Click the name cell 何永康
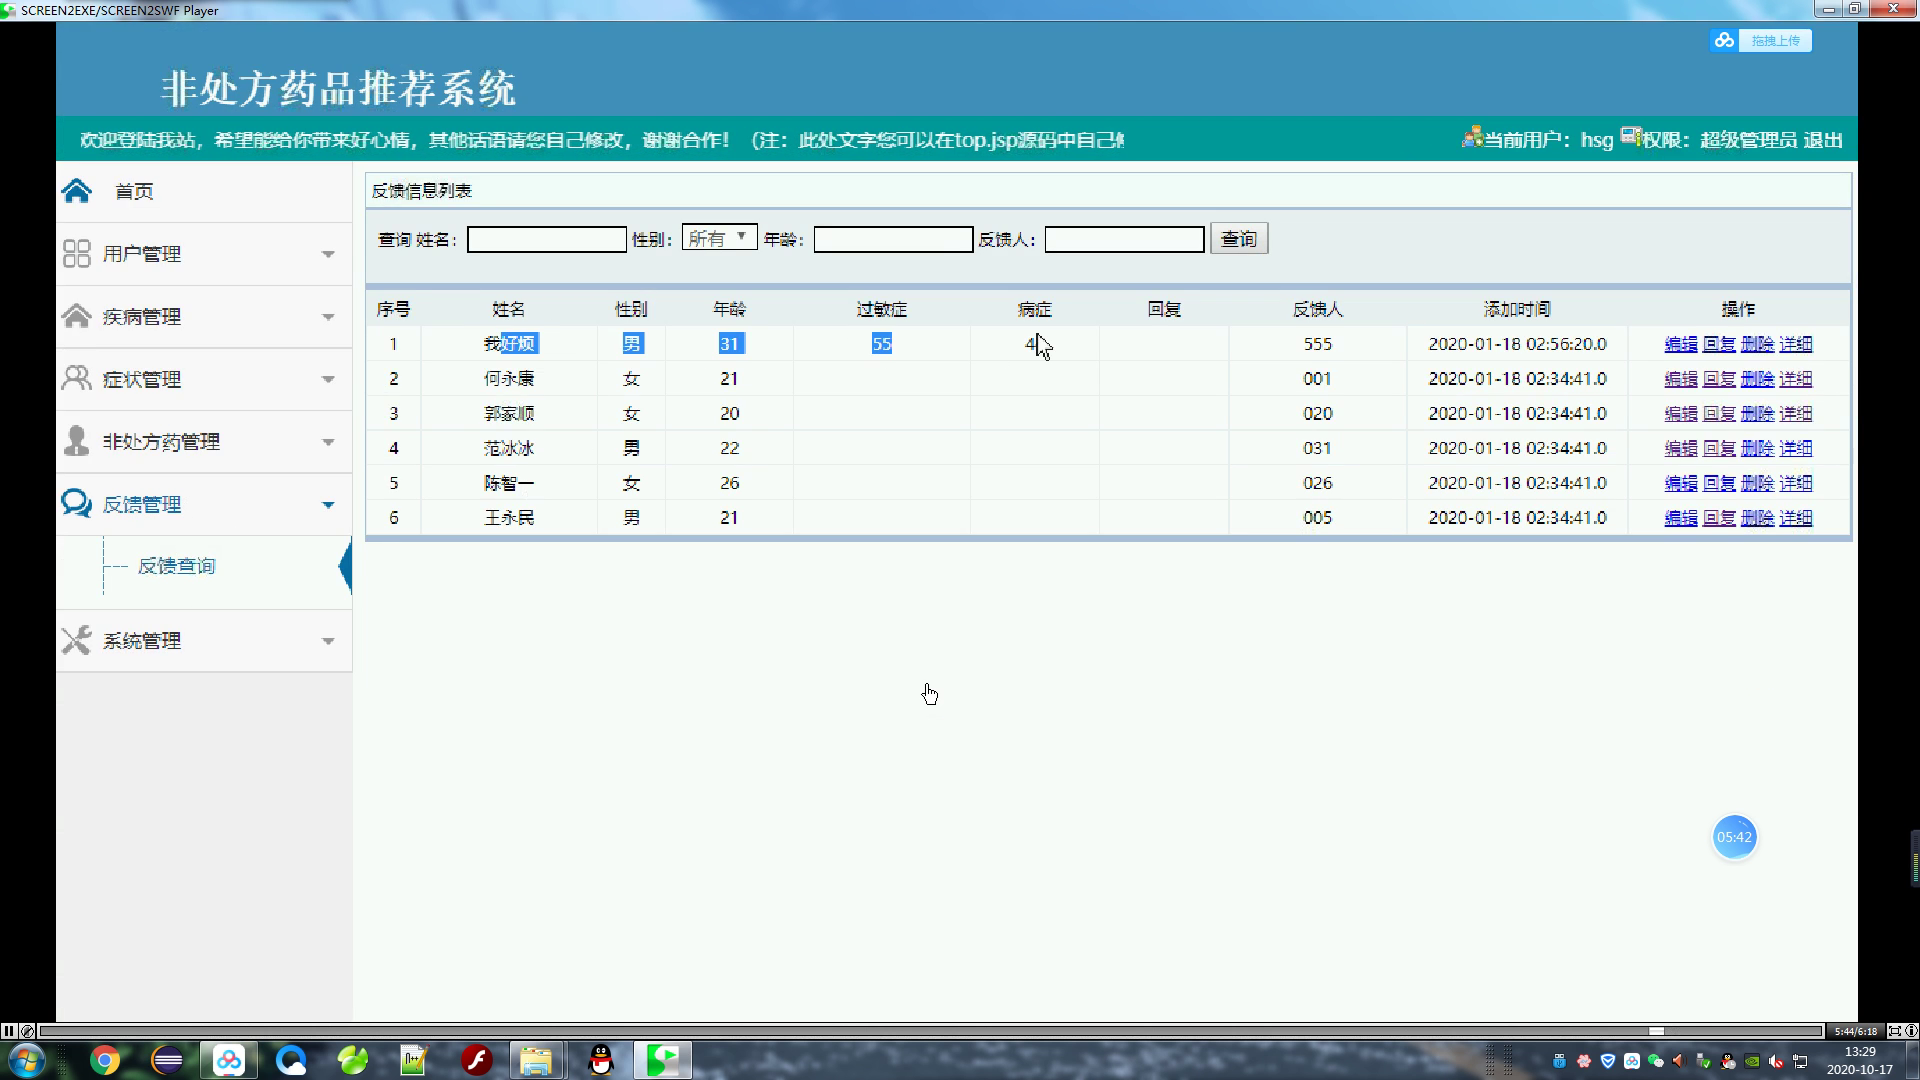 click(x=509, y=379)
